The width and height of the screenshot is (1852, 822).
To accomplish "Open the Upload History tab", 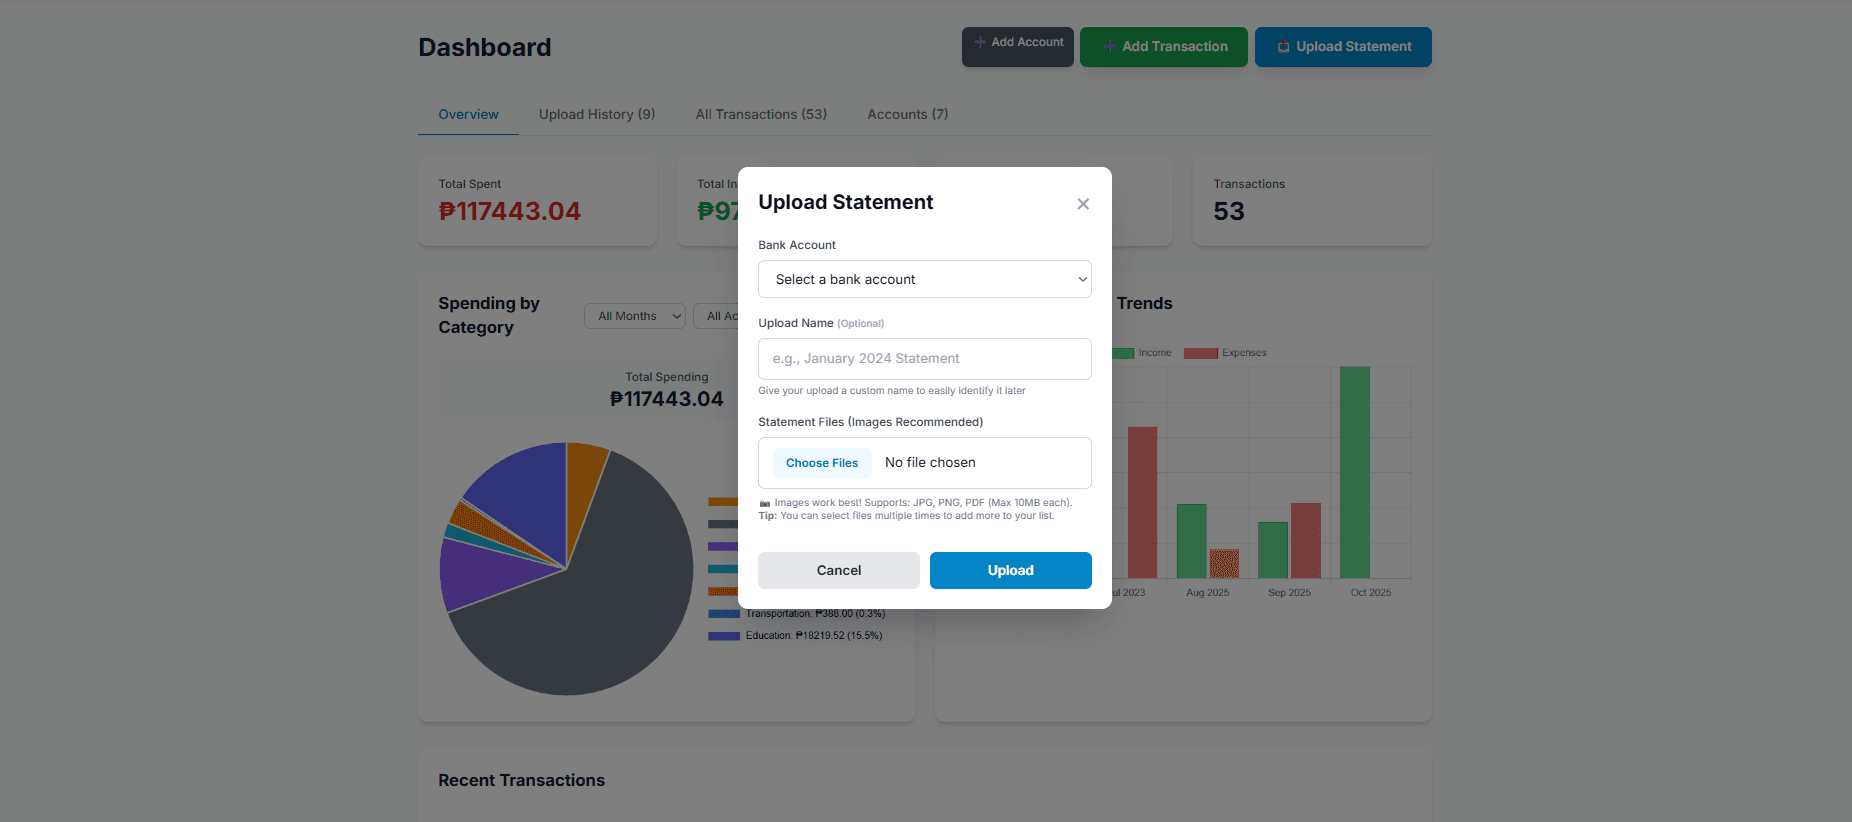I will click(597, 115).
